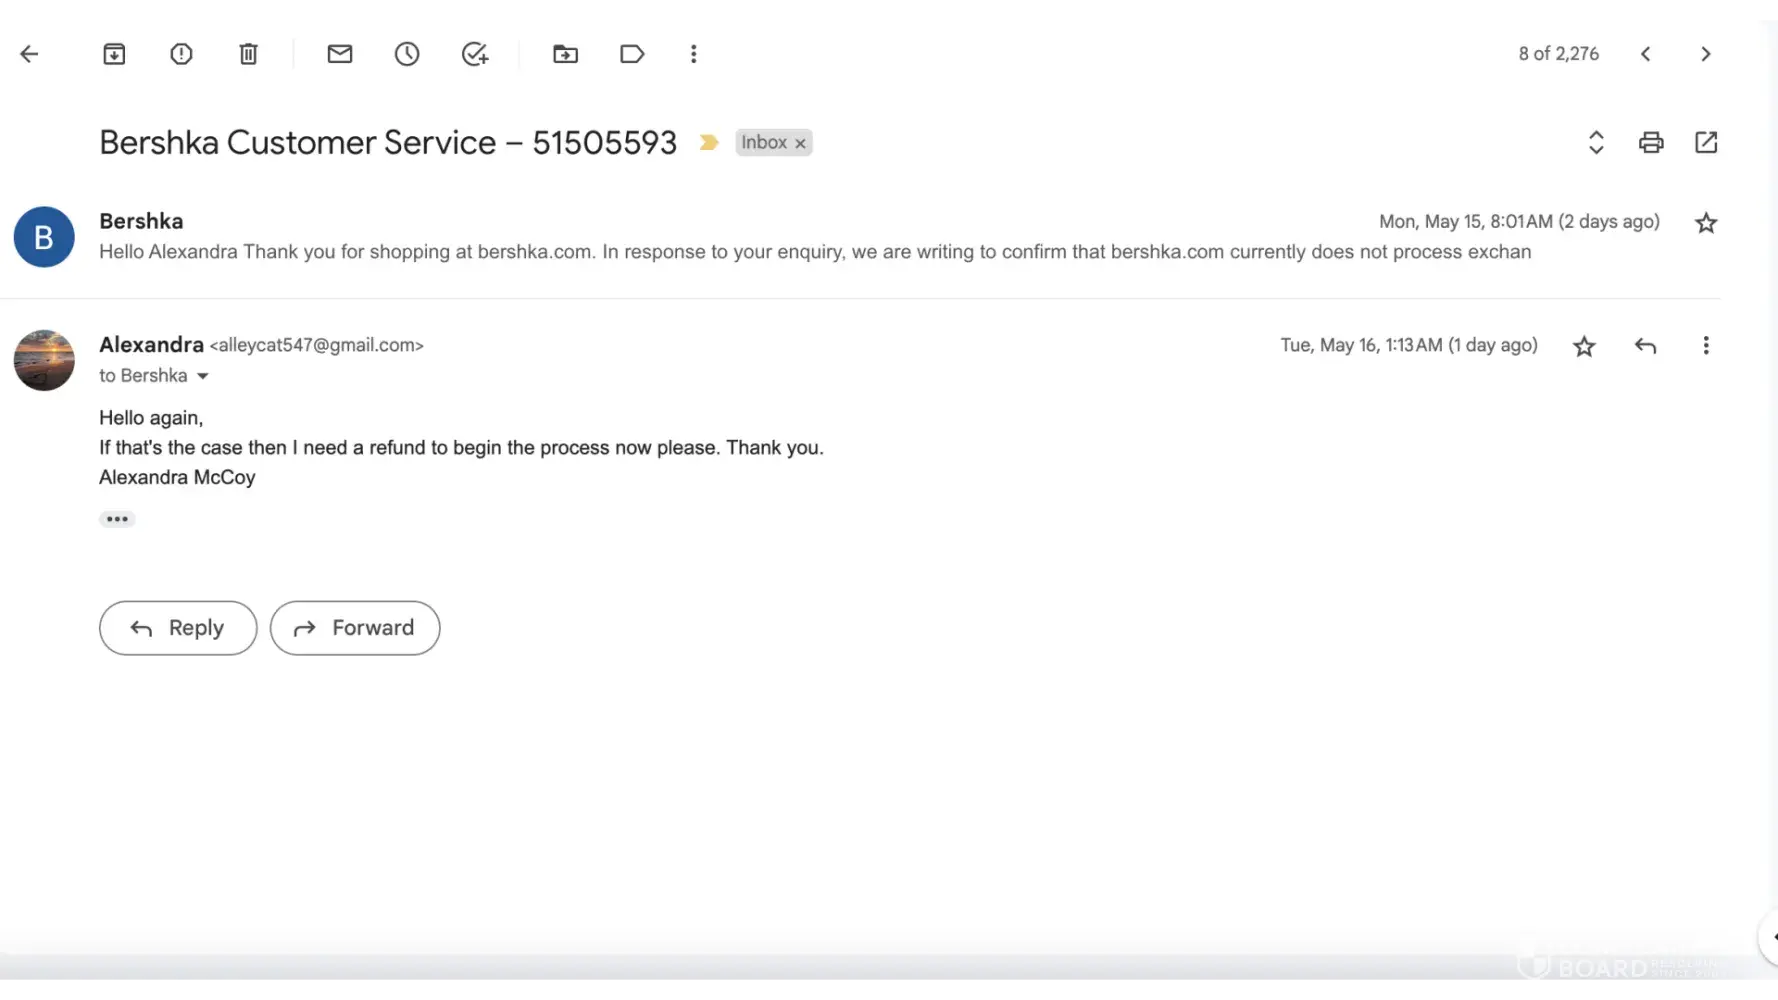
Task: Open the Move to folder icon
Action: click(566, 54)
